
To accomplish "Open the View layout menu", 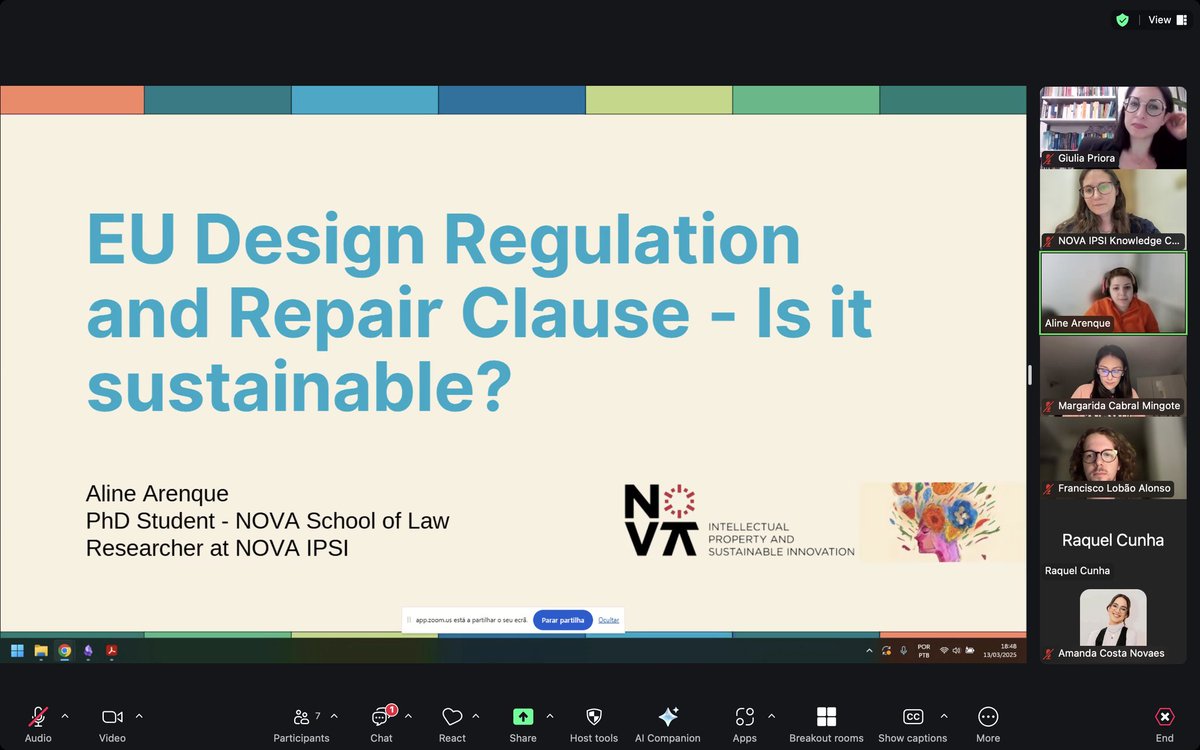I will click(x=1167, y=20).
